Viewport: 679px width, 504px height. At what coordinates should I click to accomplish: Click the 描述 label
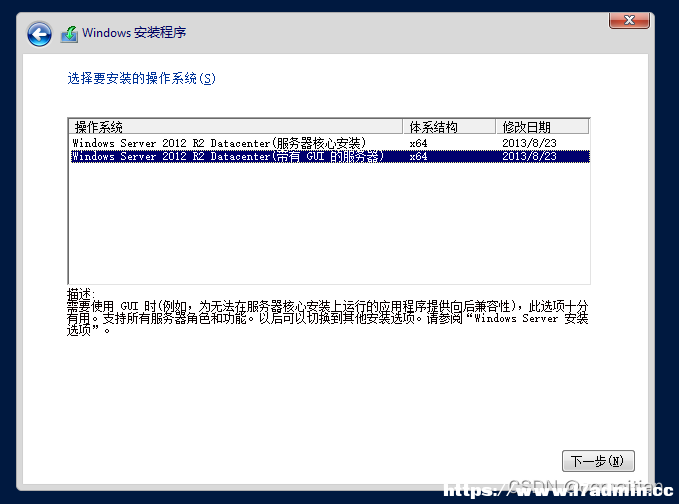pos(81,294)
